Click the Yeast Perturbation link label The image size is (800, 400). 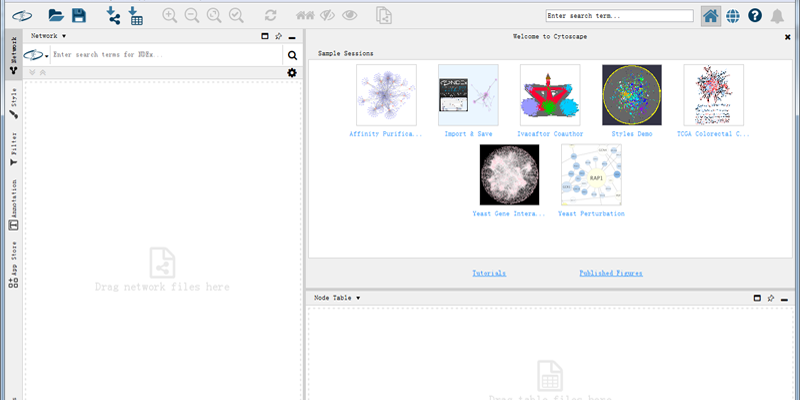pyautogui.click(x=591, y=214)
